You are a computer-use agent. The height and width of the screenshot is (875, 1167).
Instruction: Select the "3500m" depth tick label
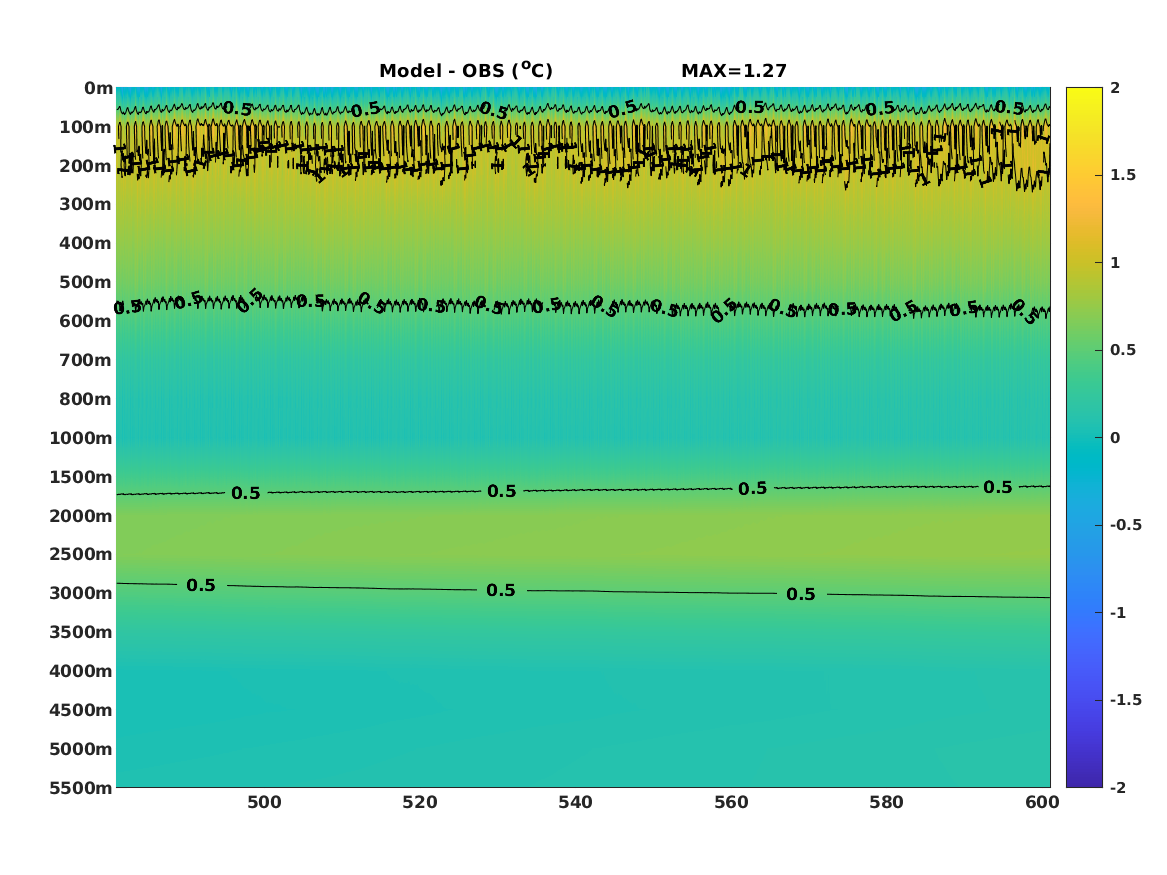tap(81, 632)
